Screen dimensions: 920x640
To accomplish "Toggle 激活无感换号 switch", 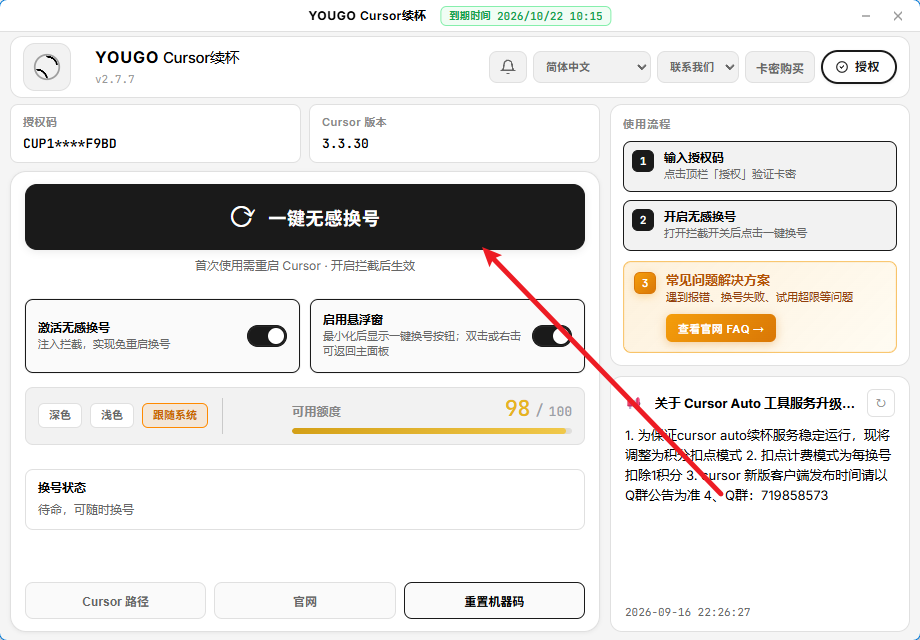I will pyautogui.click(x=267, y=336).
